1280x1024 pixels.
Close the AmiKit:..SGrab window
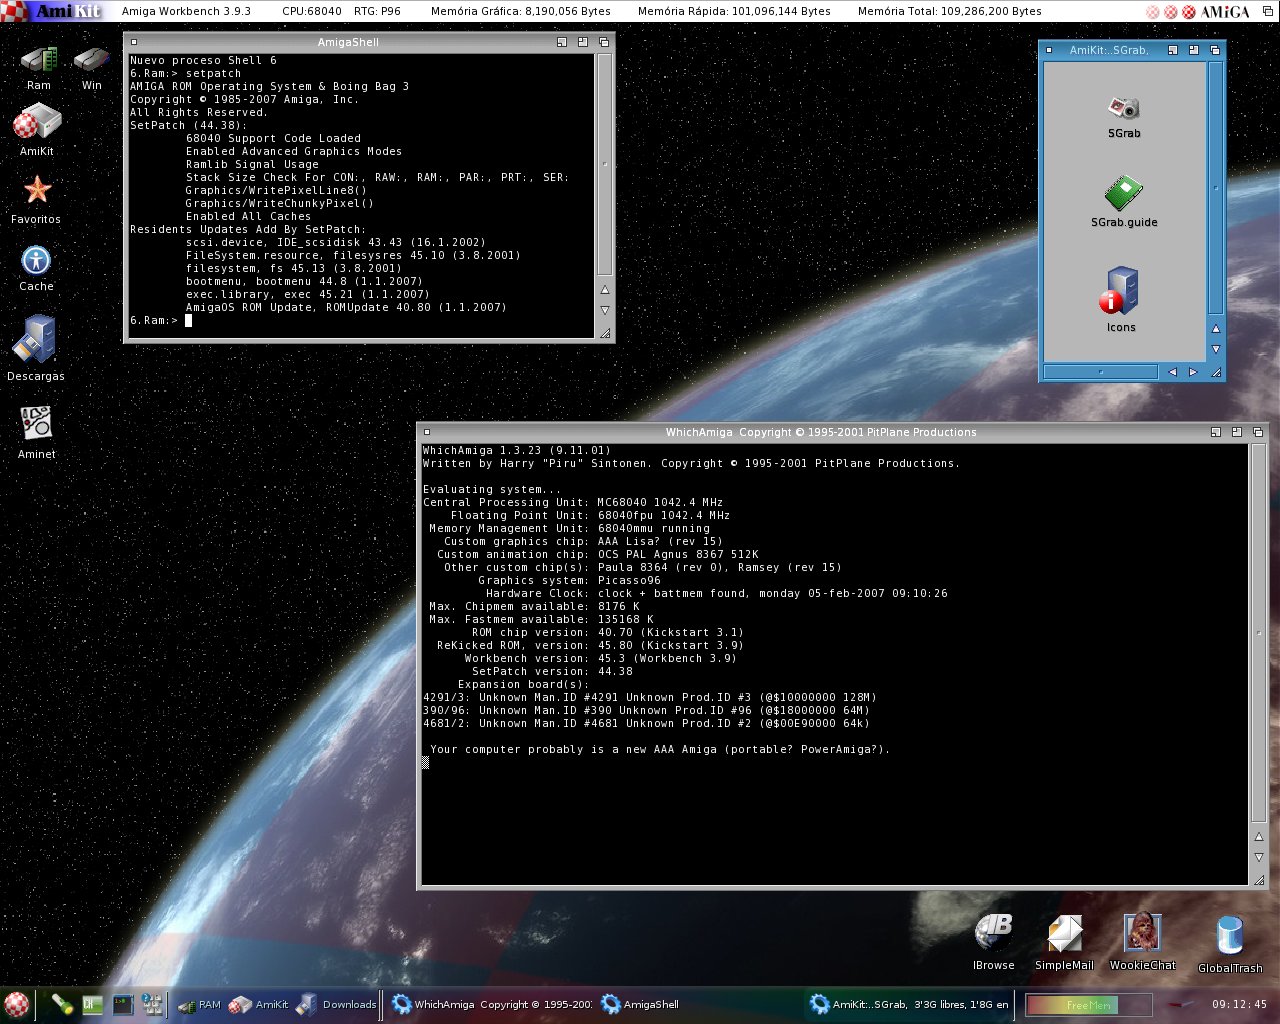click(x=1049, y=50)
